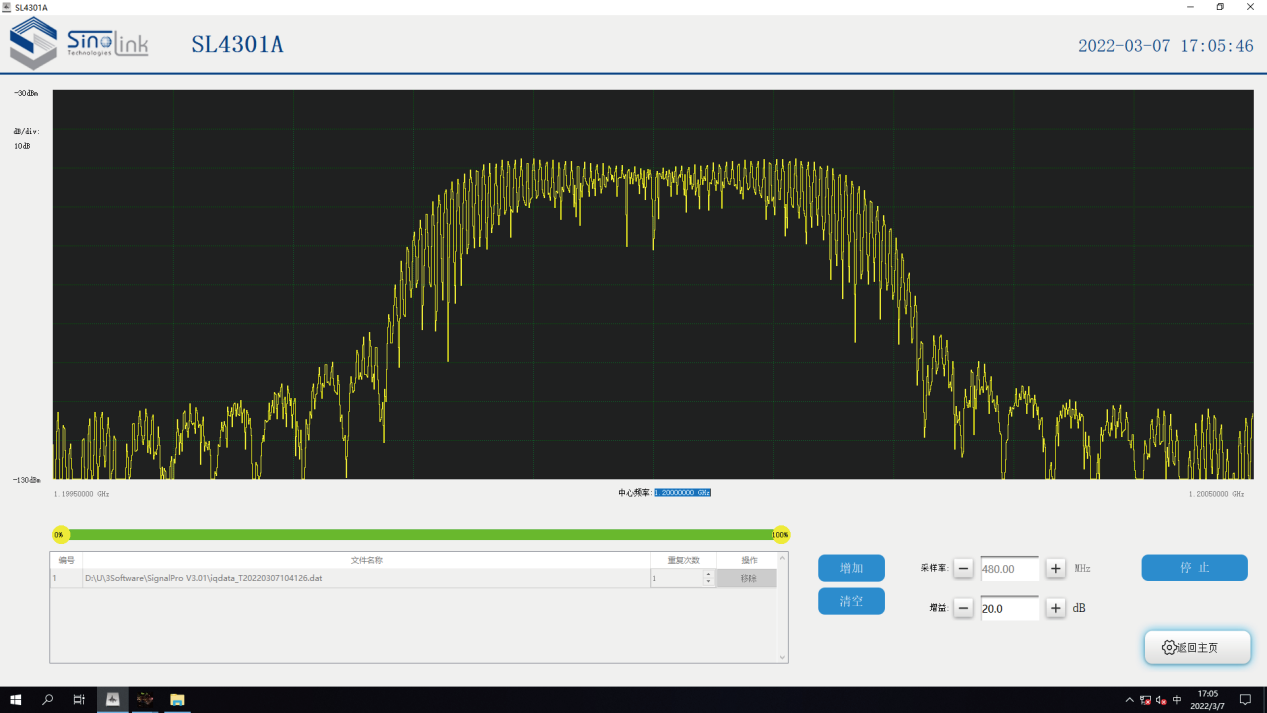Click the taskbar clock showing 17:05
The image size is (1267, 713).
[x=1208, y=699]
